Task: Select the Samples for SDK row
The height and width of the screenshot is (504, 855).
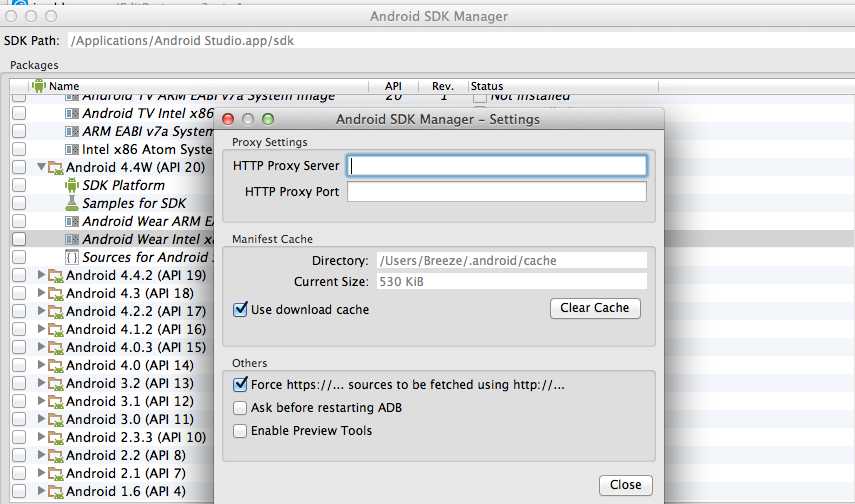Action: point(112,203)
